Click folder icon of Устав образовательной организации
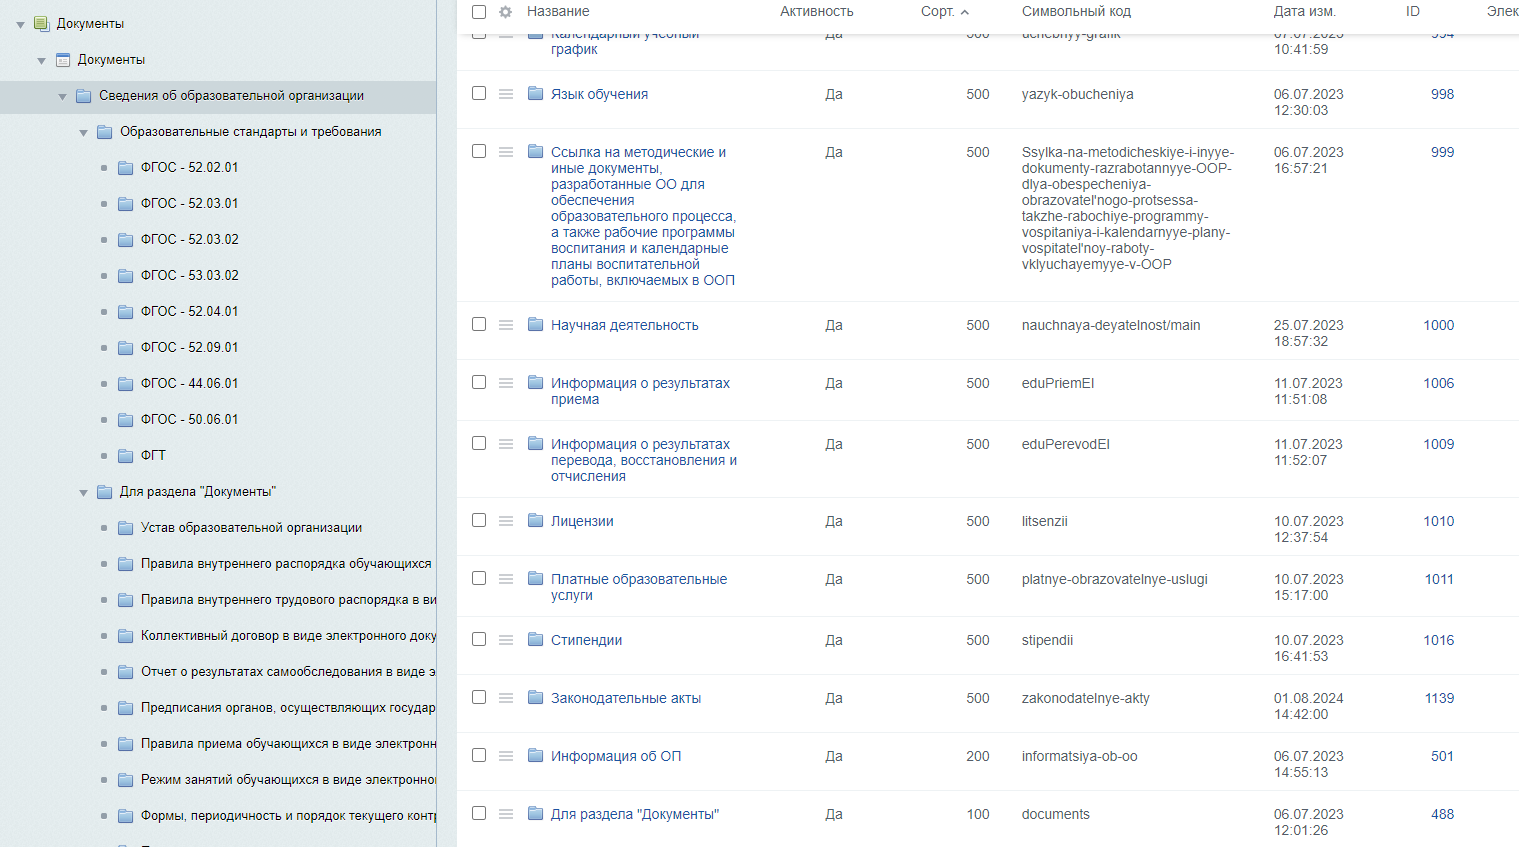This screenshot has width=1519, height=847. pos(126,528)
